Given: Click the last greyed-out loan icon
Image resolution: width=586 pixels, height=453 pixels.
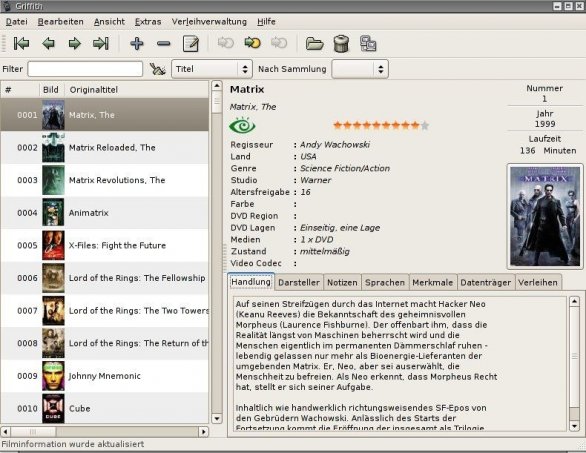Looking at the screenshot, I should pos(279,43).
